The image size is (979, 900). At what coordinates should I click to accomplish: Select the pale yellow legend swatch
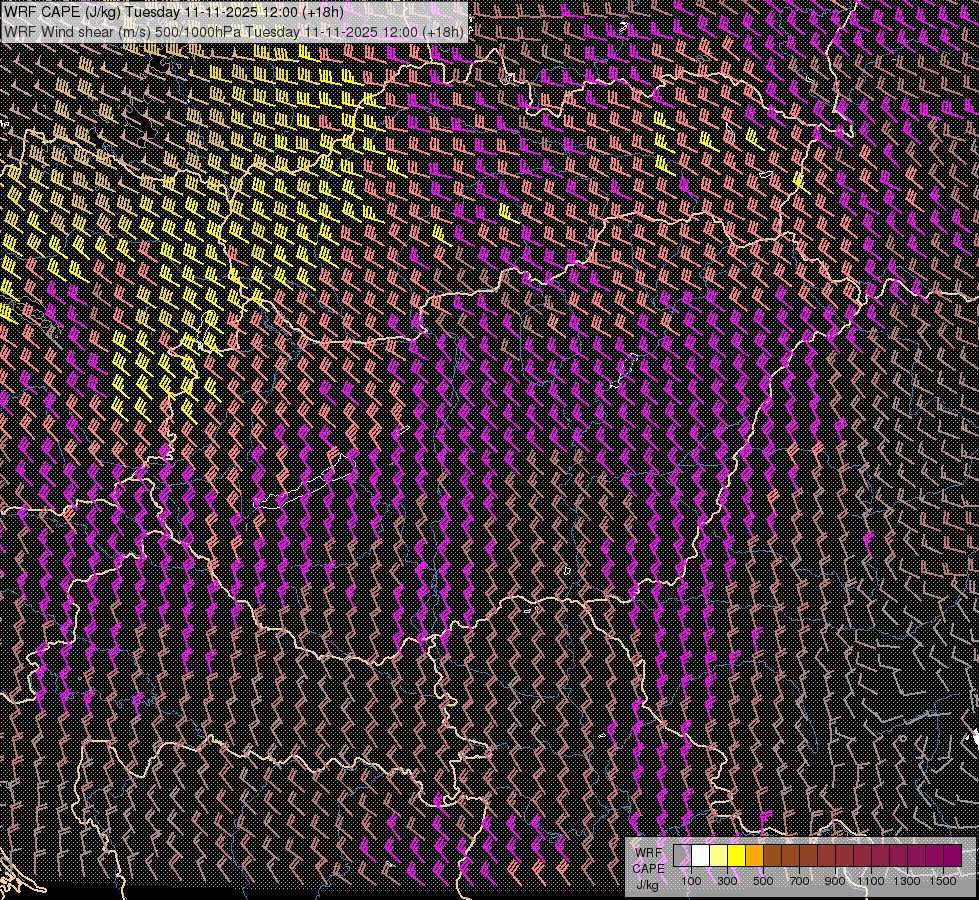pos(719,855)
